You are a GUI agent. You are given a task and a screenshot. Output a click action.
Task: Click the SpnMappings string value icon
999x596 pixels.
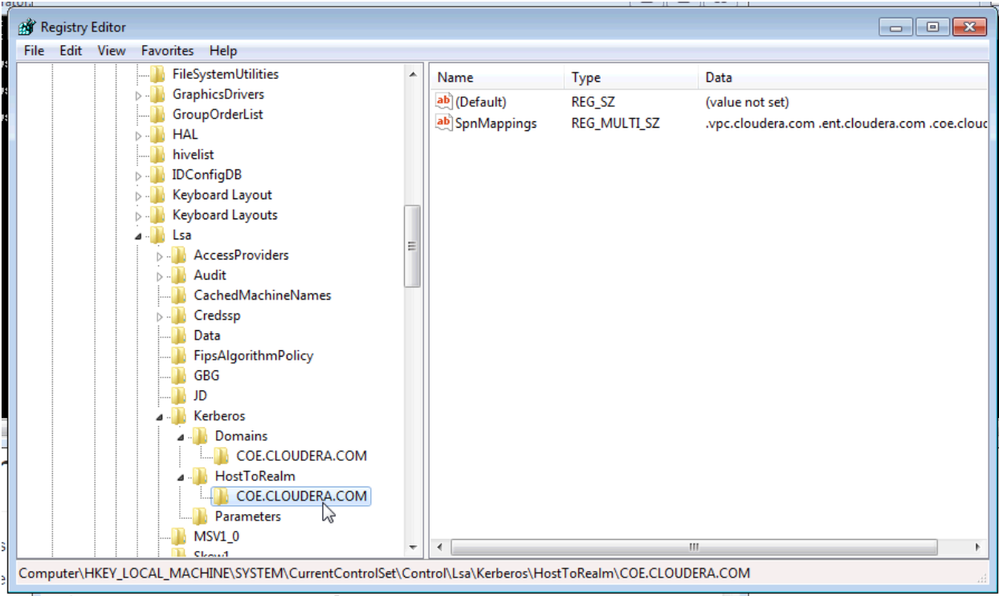443,122
